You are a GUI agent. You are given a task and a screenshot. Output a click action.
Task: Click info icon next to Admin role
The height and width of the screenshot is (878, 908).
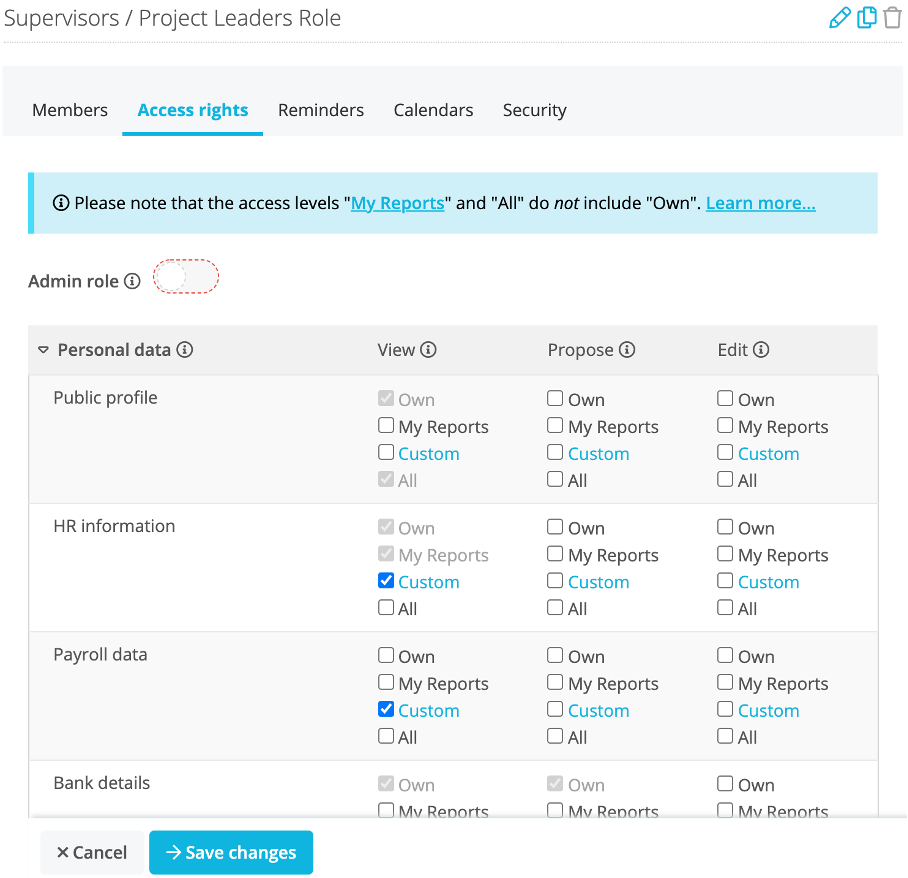[133, 281]
